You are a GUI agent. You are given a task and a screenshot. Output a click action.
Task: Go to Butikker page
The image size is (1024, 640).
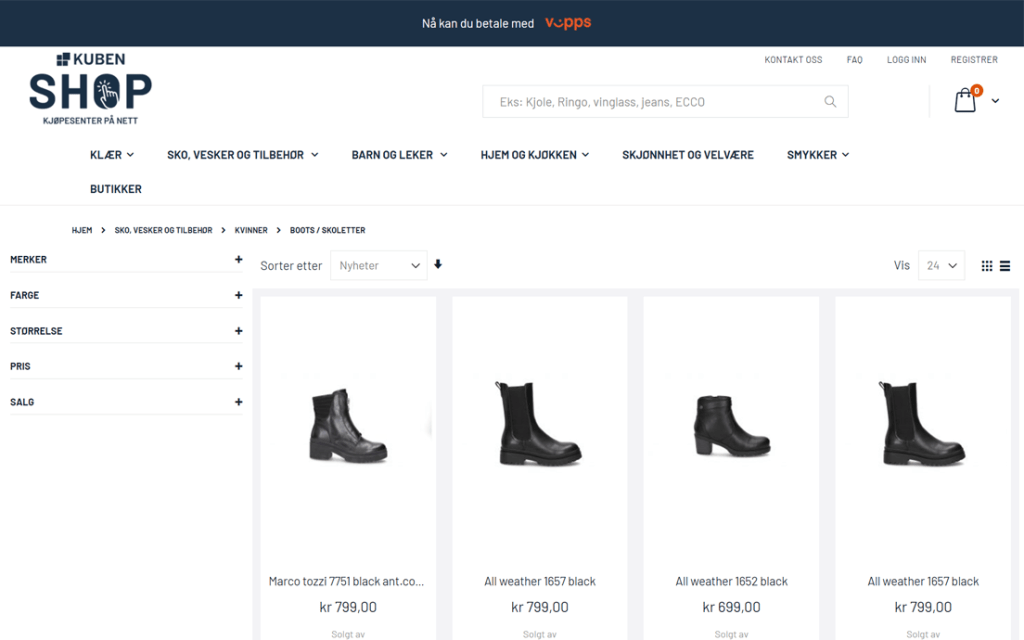116,189
